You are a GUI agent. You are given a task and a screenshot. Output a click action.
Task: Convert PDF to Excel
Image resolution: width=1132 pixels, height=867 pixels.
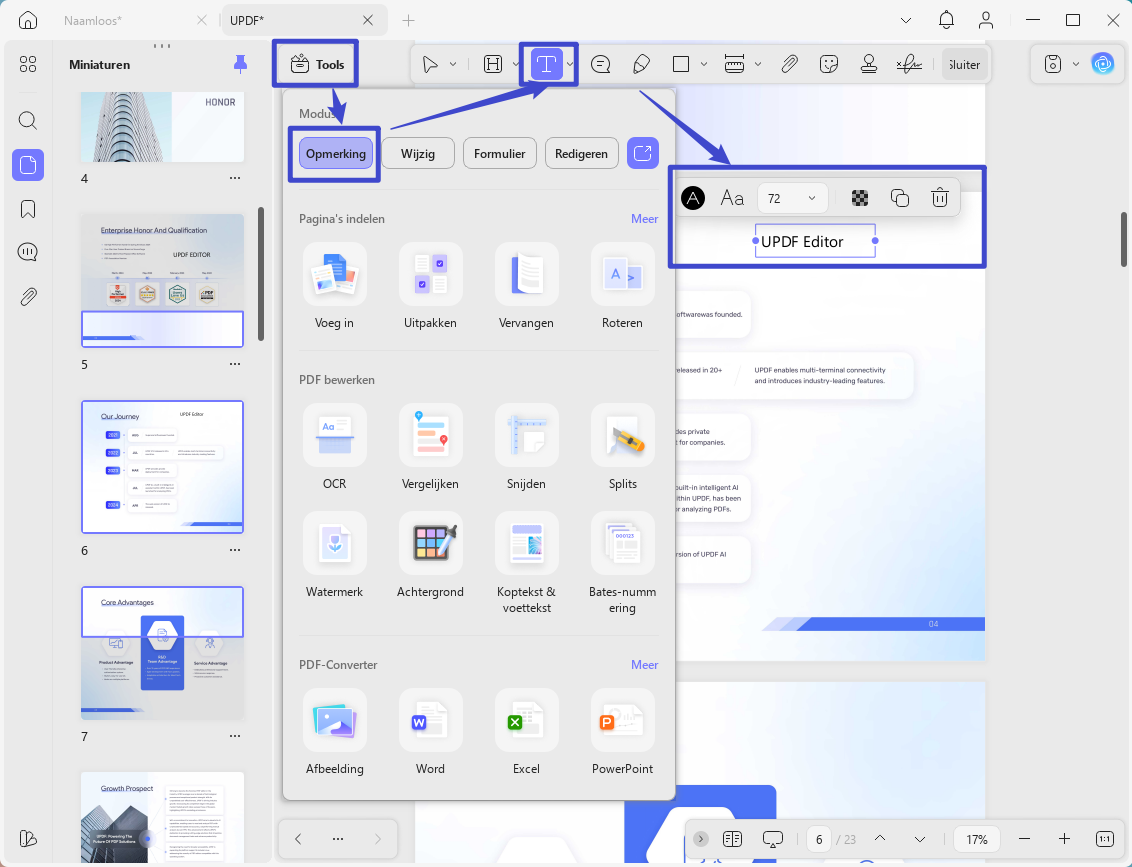click(x=526, y=733)
